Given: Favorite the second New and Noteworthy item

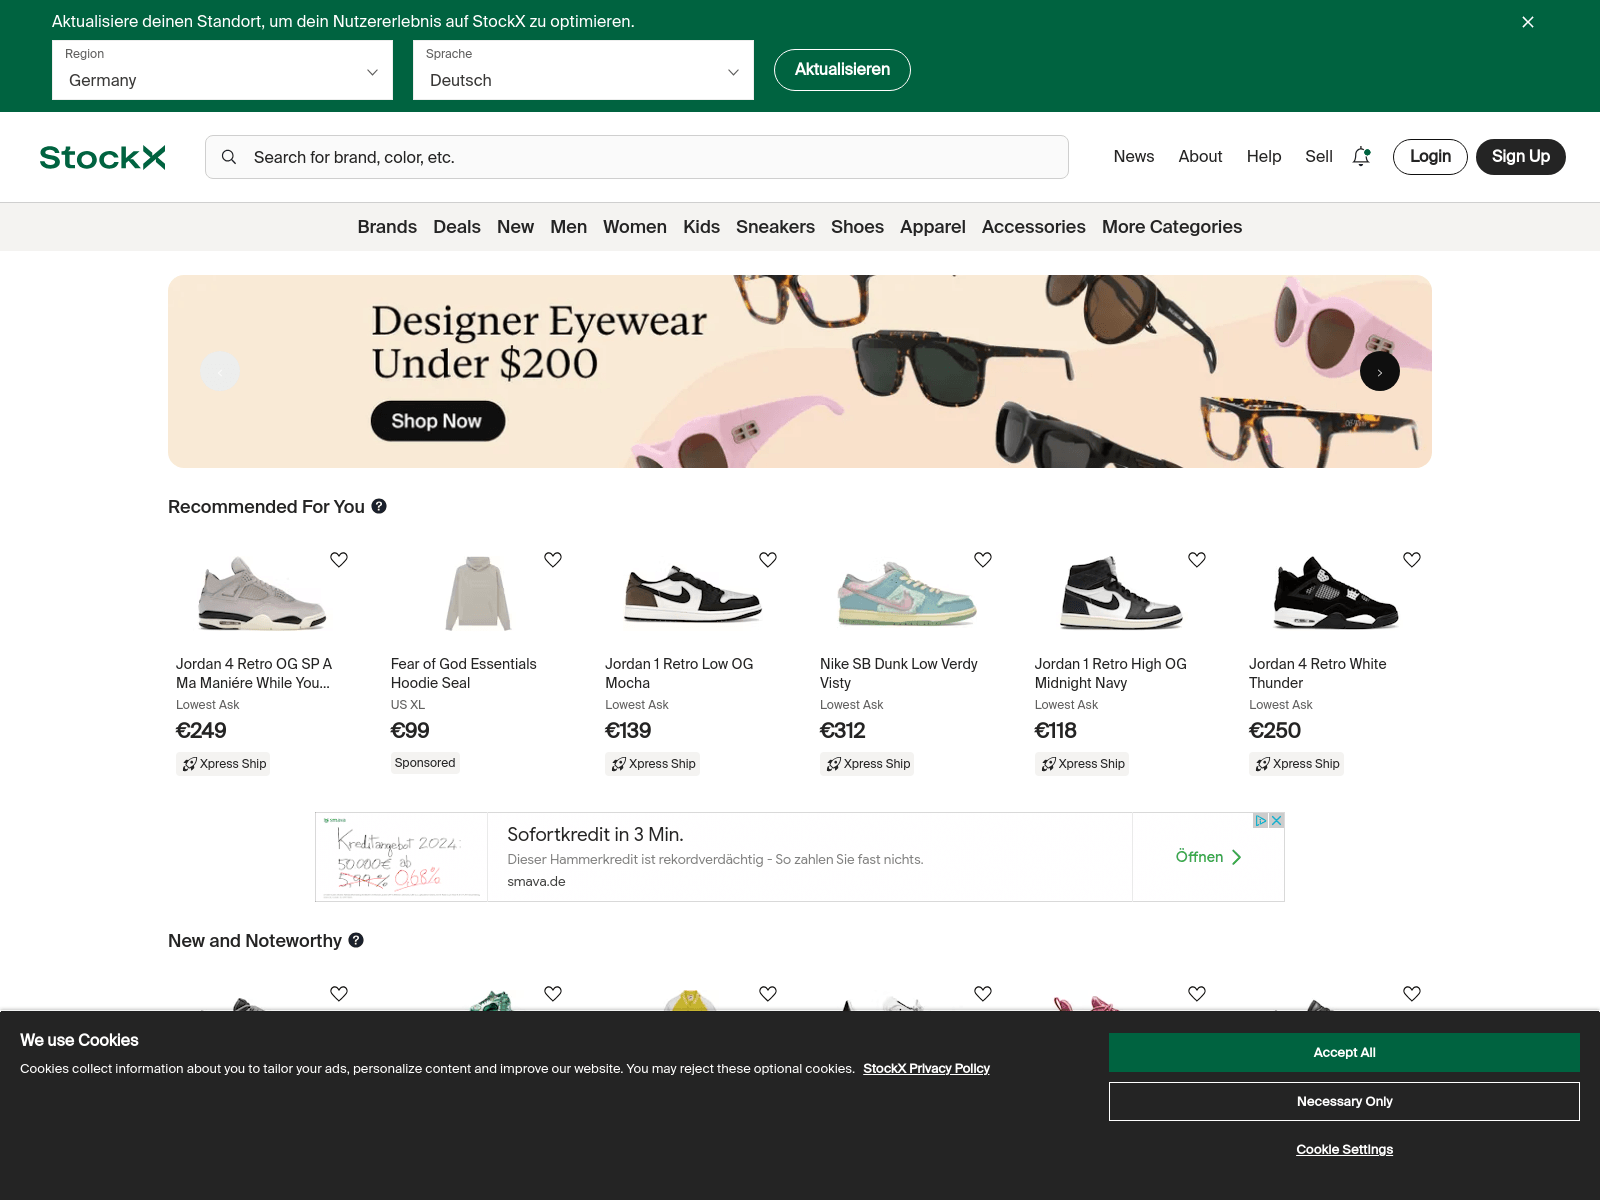Looking at the screenshot, I should pyautogui.click(x=553, y=994).
